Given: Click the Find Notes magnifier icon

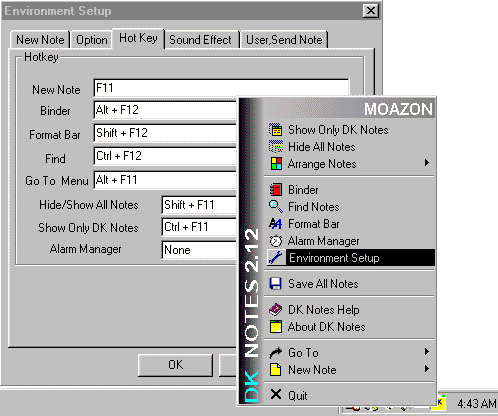Looking at the screenshot, I should pyautogui.click(x=276, y=207).
